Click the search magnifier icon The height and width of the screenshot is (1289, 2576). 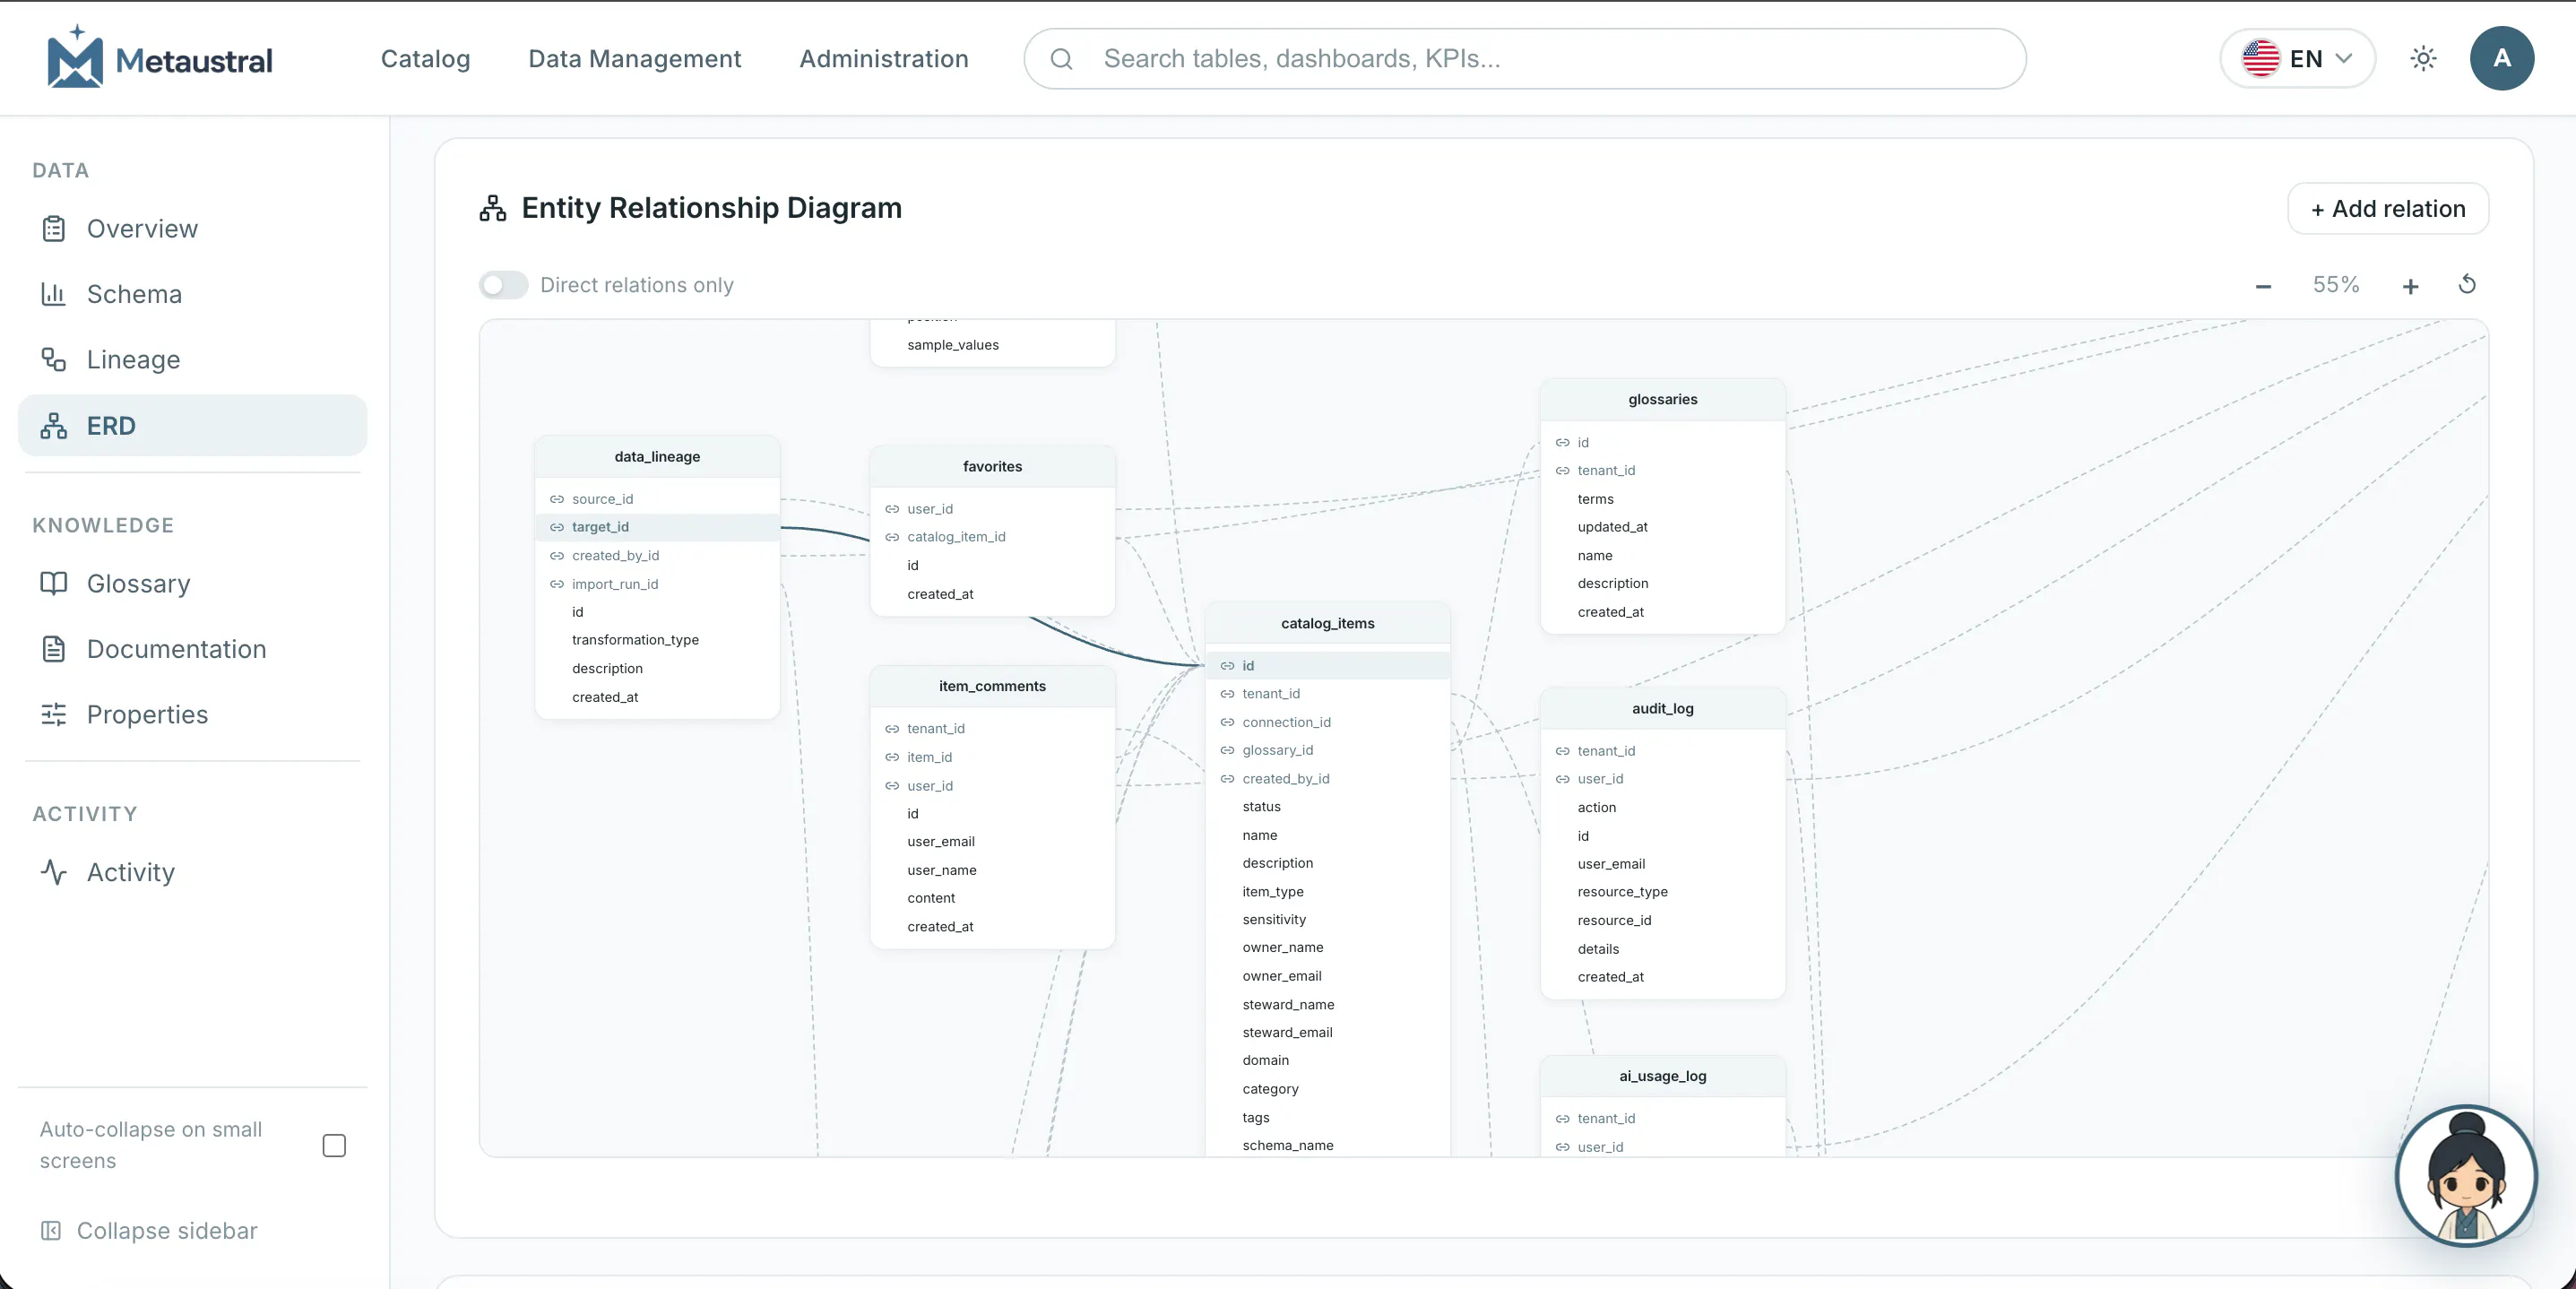point(1061,59)
